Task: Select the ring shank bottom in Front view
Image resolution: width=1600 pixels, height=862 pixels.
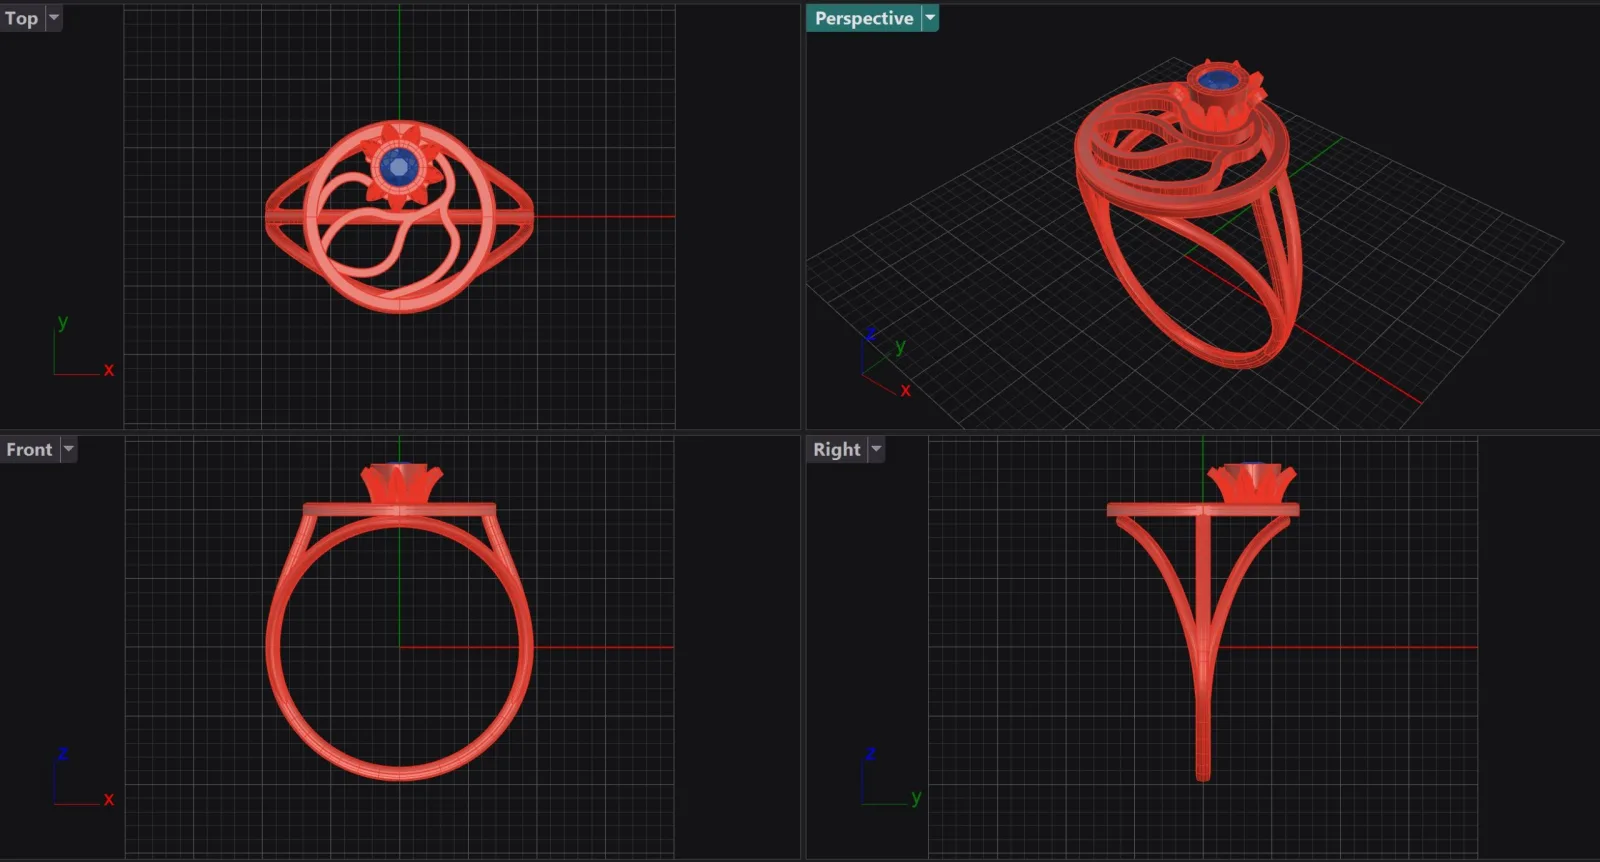Action: [399, 771]
